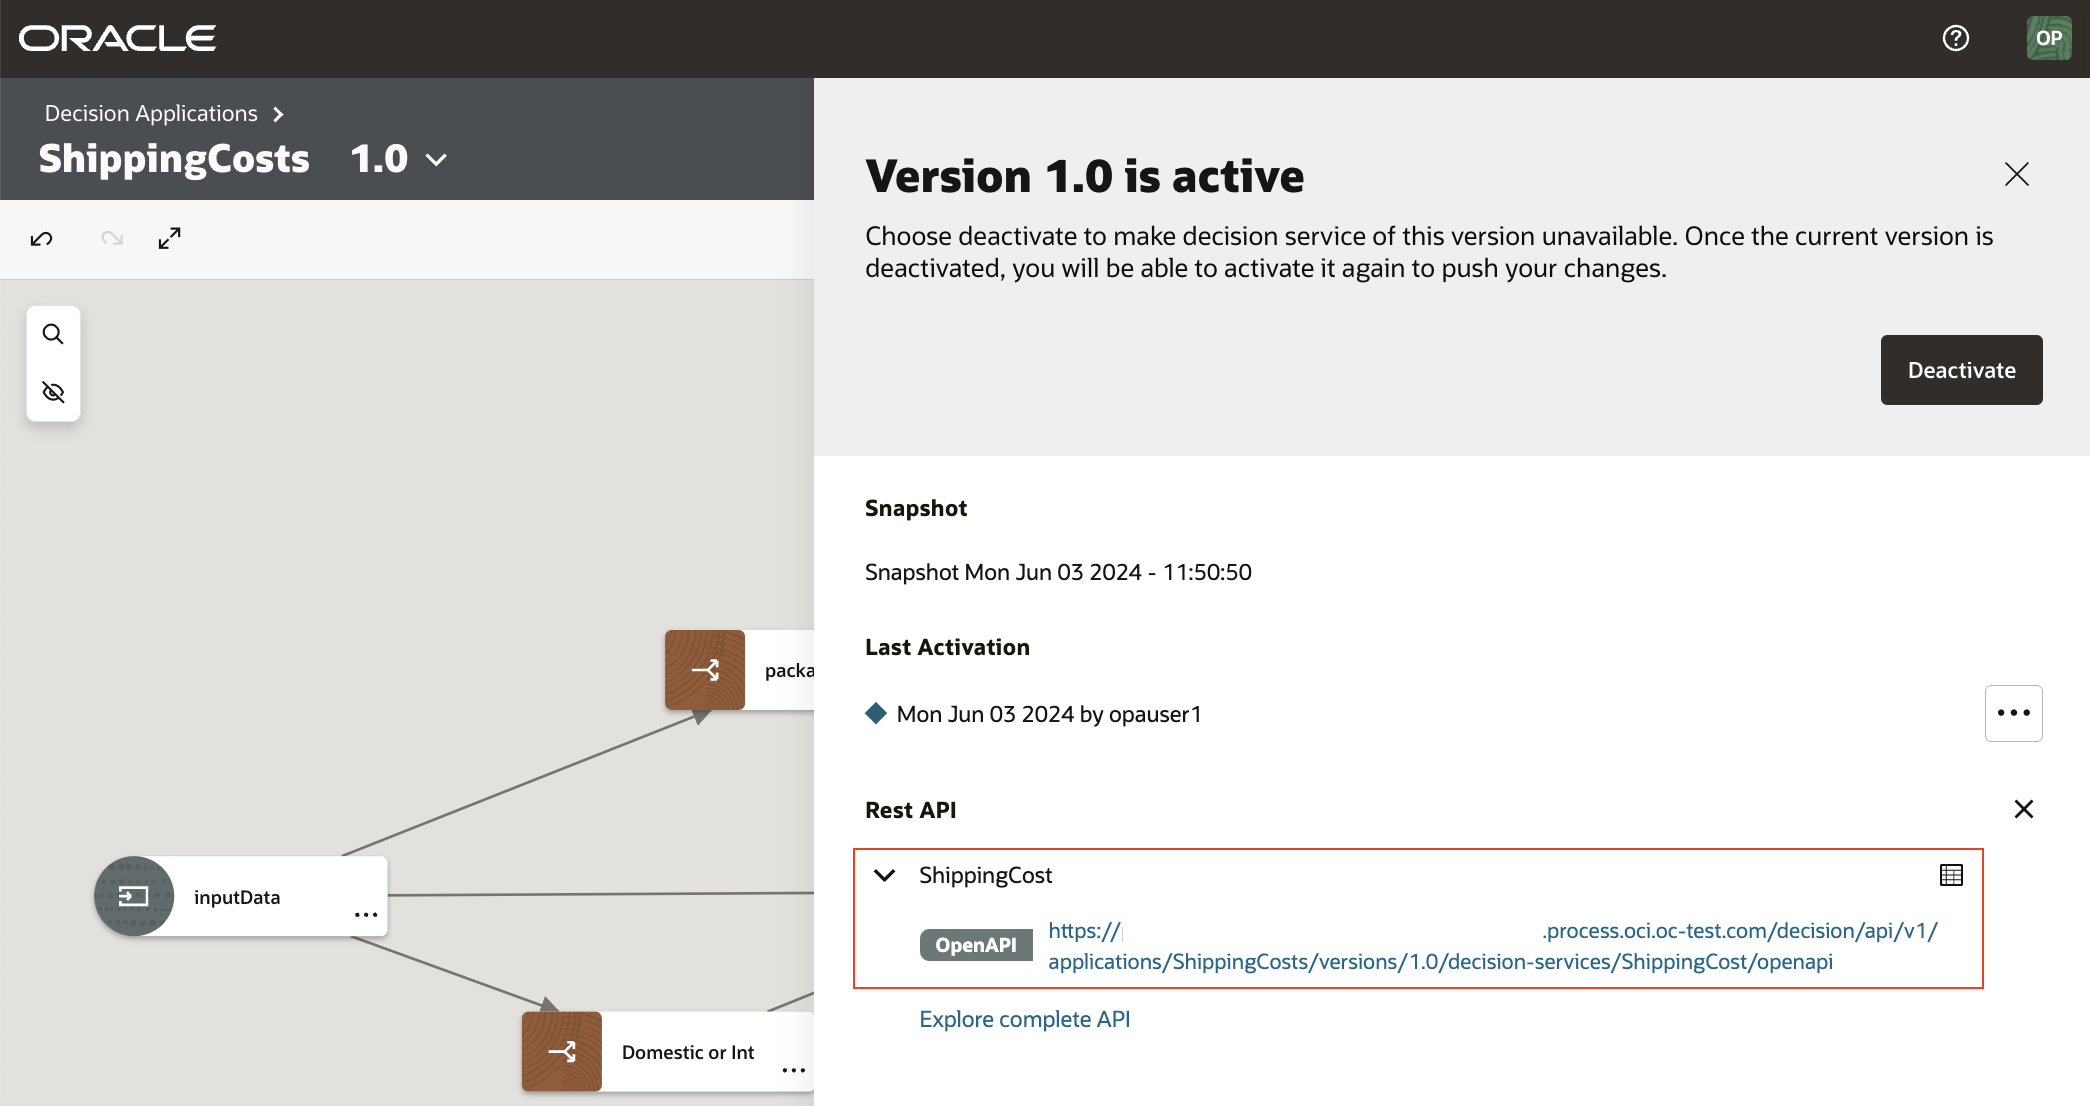Click the undo icon above the canvas

41,238
